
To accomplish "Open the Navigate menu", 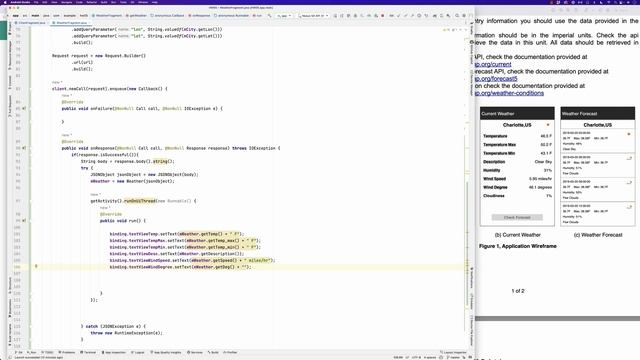I will point(67,2).
